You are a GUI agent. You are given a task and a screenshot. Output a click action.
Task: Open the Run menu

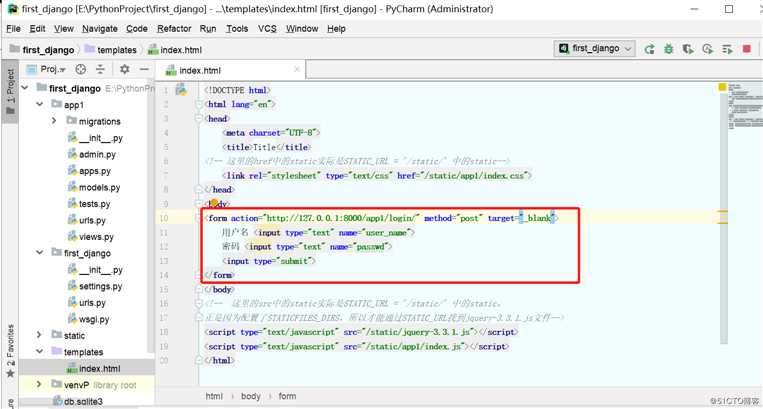(208, 29)
